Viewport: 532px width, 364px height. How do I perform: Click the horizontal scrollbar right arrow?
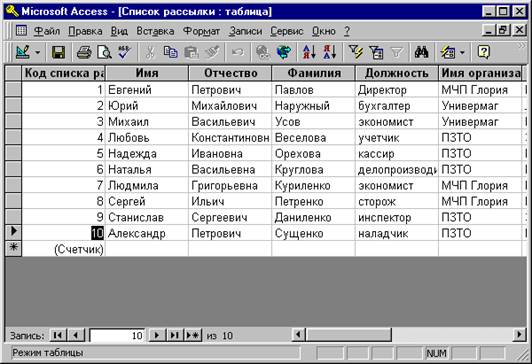coord(519,335)
